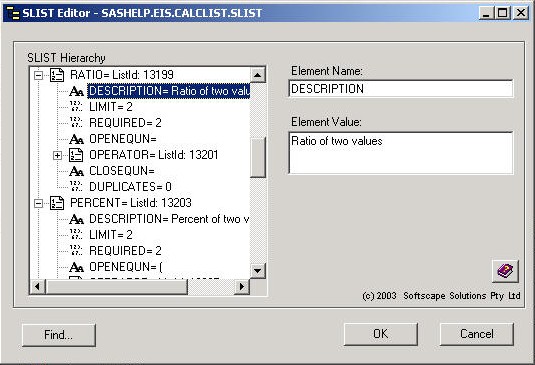Image resolution: width=535 pixels, height=365 pixels.
Task: Click the Cancel button
Action: click(477, 334)
